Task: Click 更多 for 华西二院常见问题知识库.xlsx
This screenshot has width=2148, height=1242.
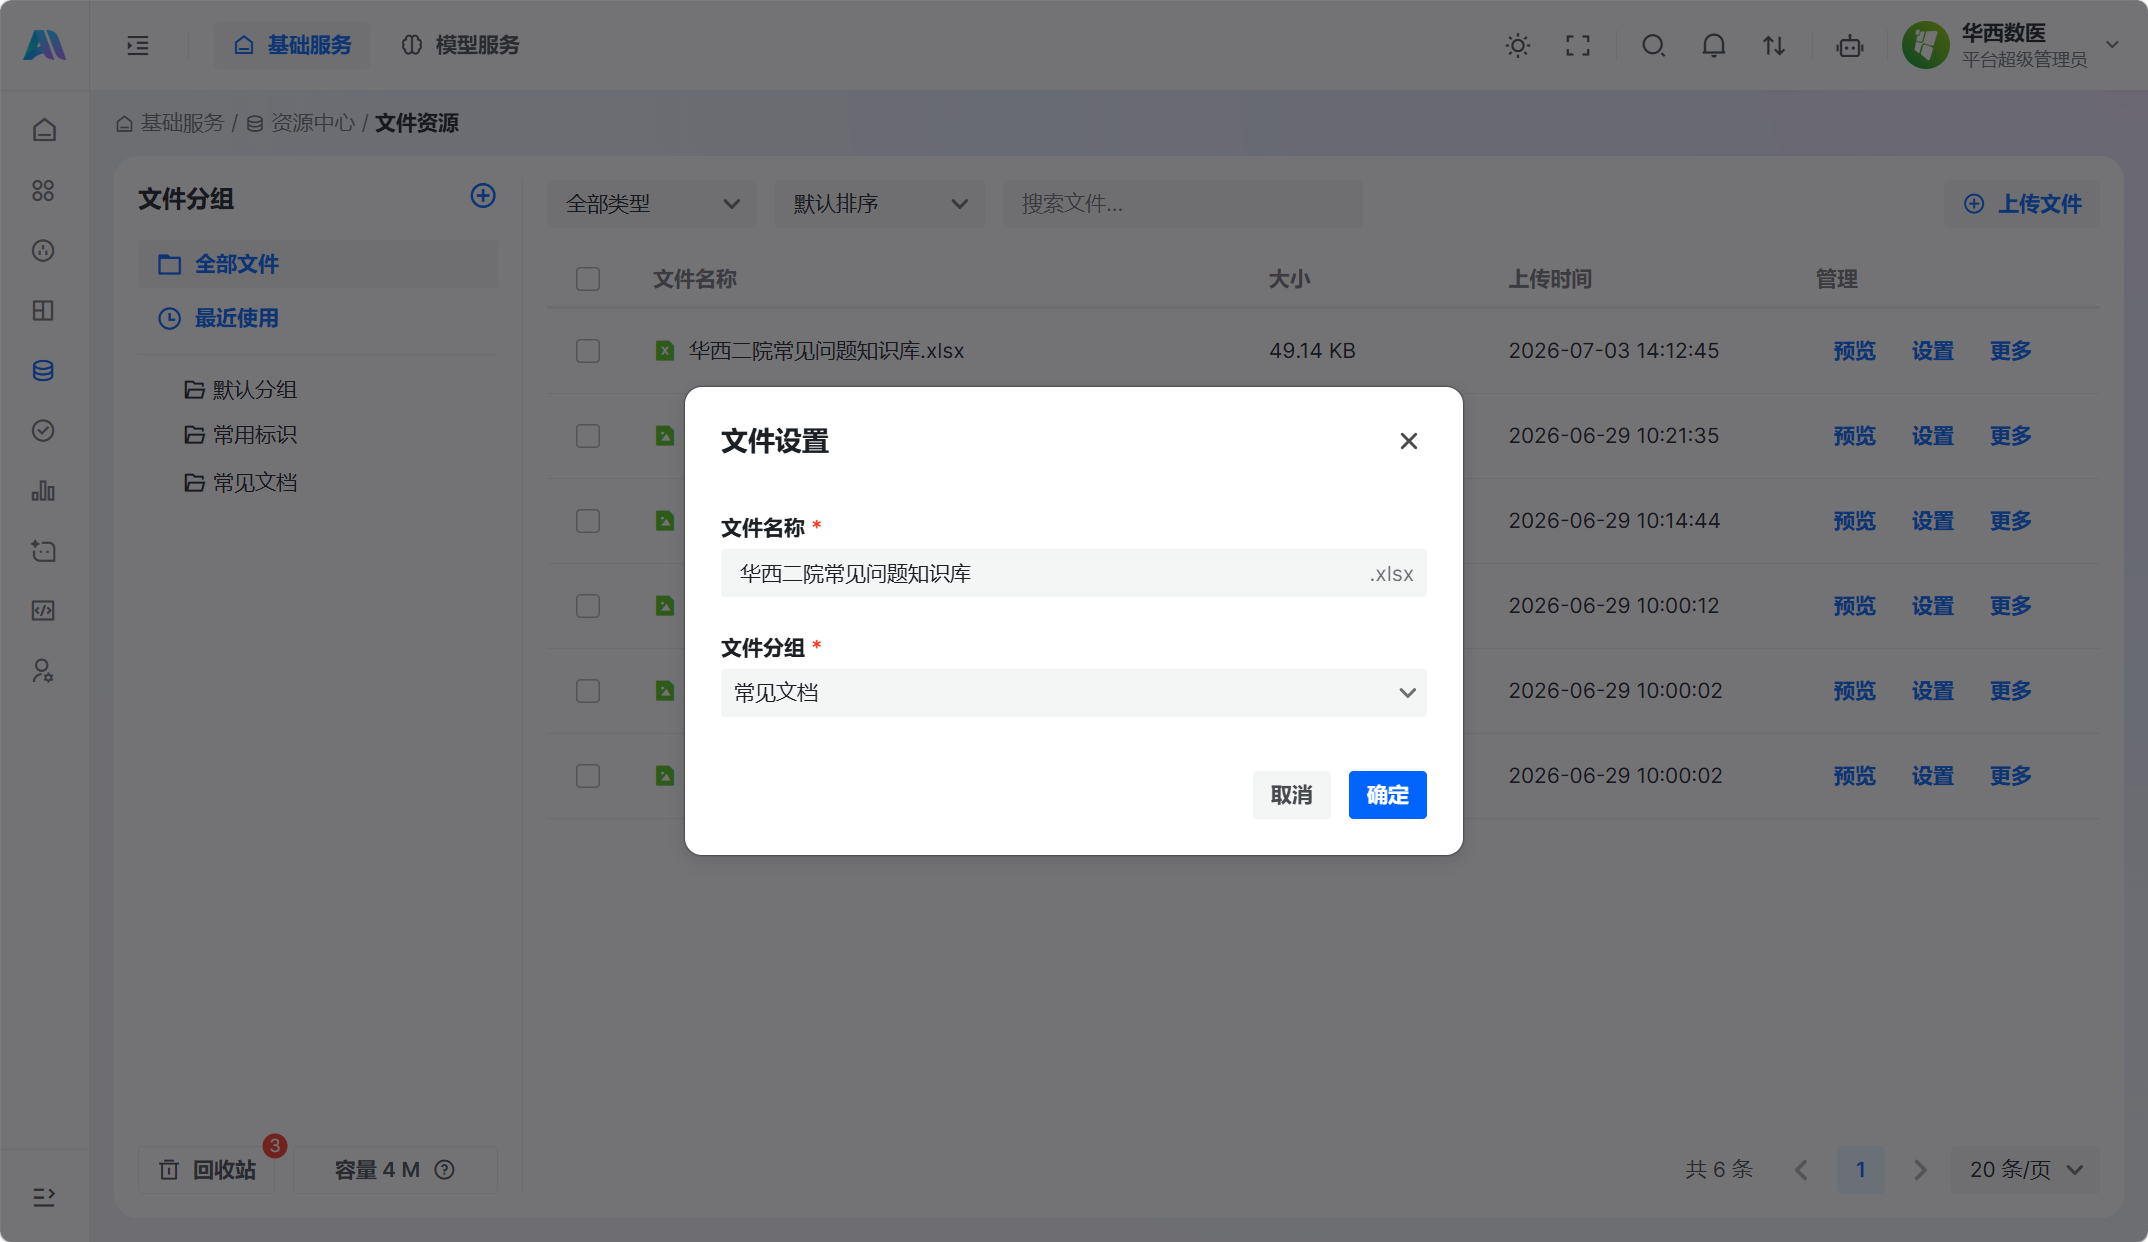Action: tap(2010, 351)
